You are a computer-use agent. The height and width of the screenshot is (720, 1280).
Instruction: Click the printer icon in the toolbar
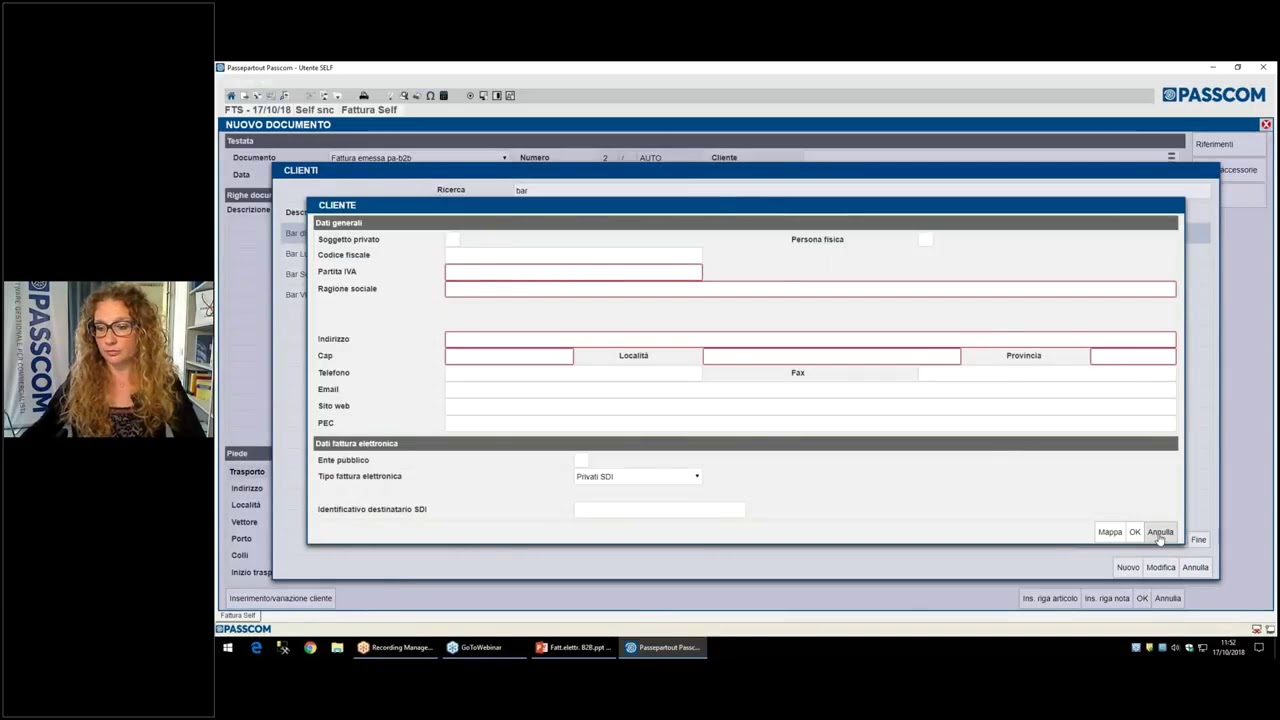pos(364,96)
